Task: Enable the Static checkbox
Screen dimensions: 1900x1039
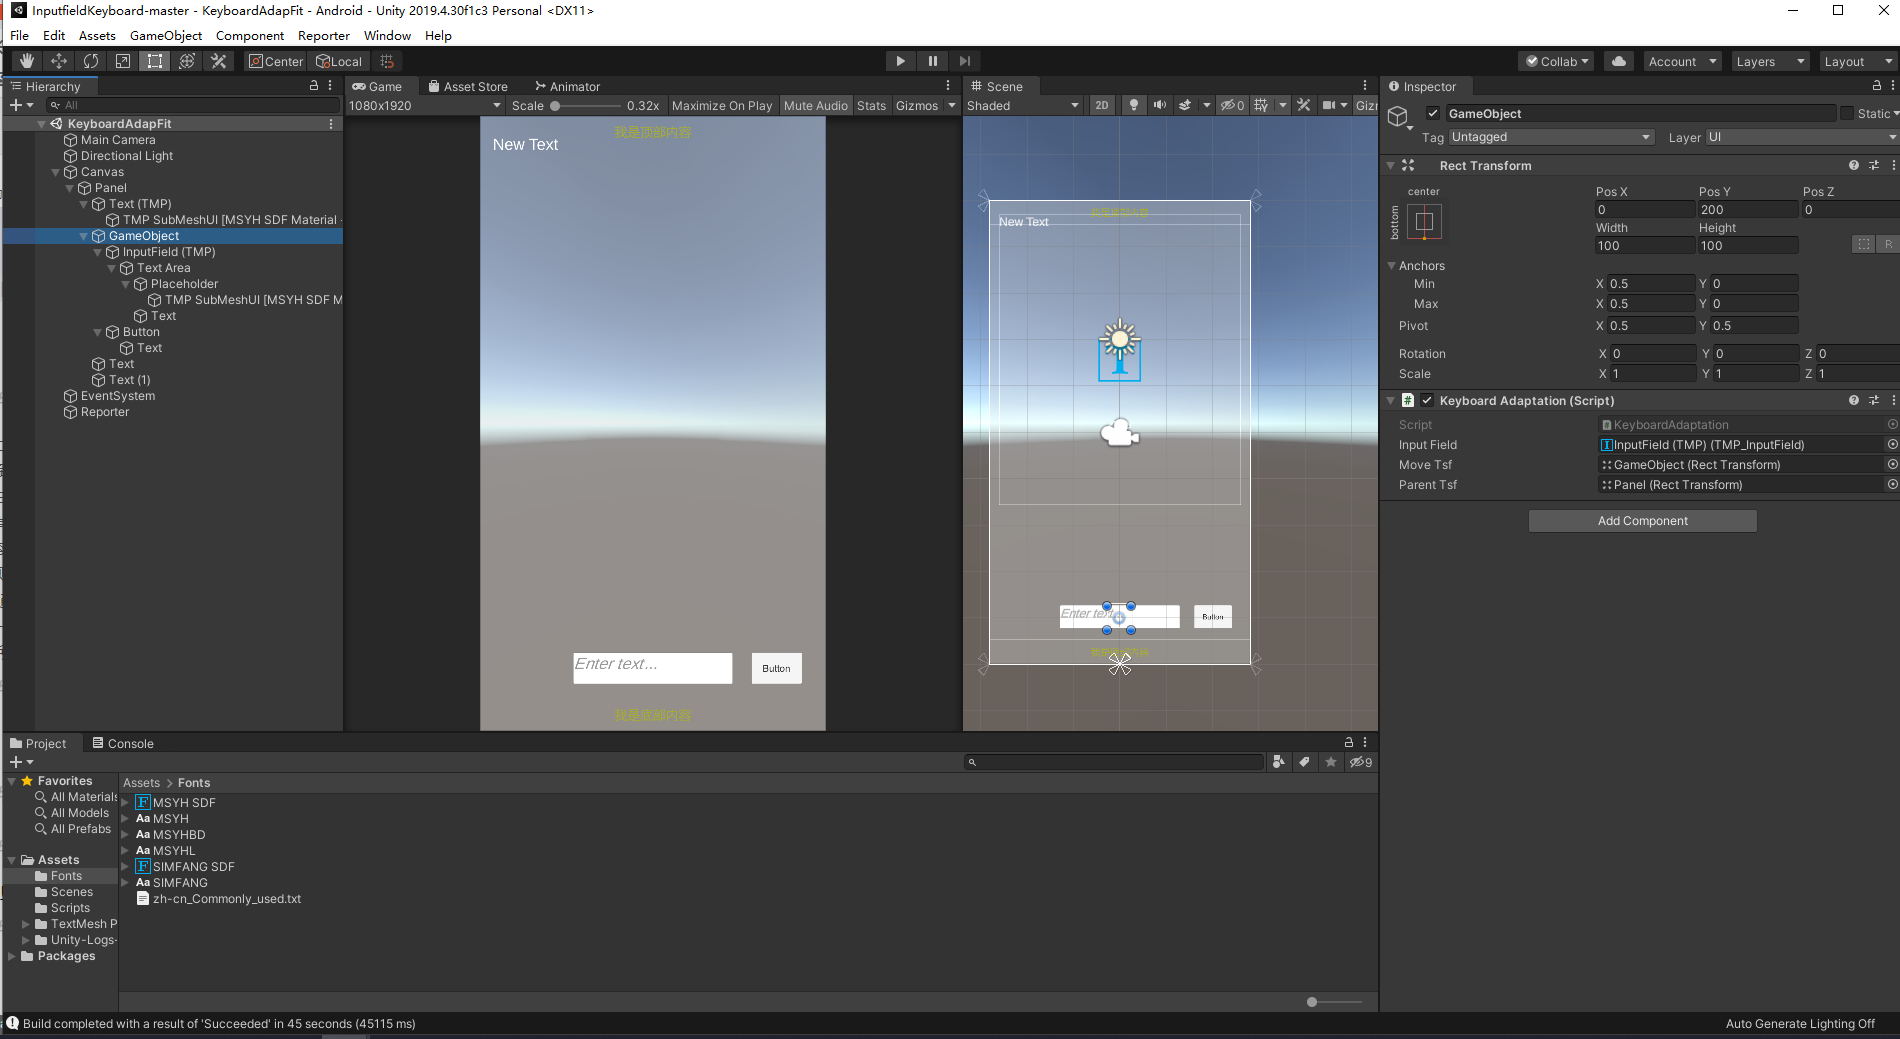Action: (1847, 113)
